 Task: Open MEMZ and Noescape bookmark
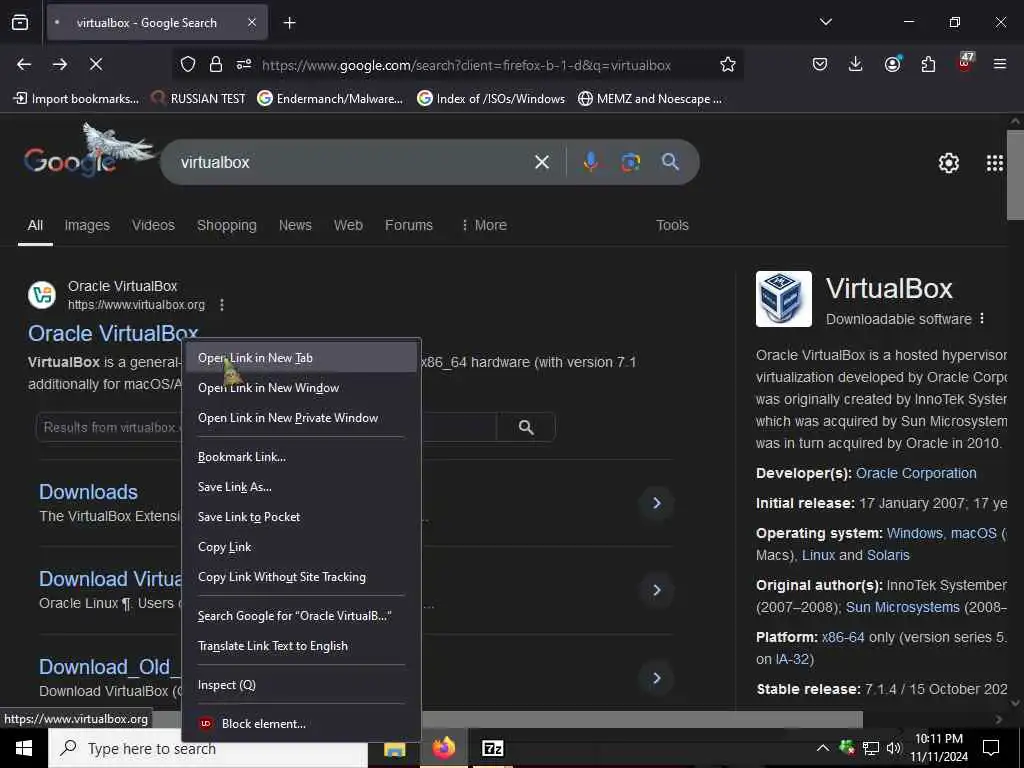[x=650, y=99]
